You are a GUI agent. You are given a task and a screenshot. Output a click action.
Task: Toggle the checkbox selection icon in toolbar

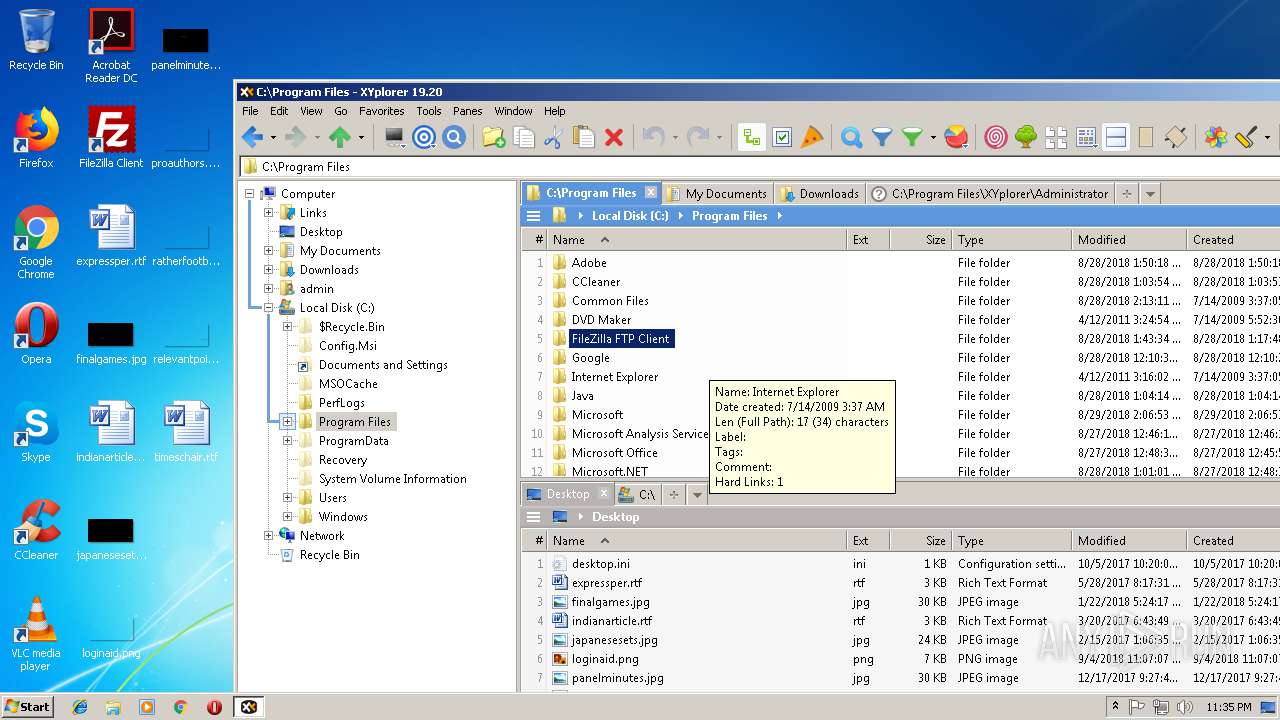point(782,137)
